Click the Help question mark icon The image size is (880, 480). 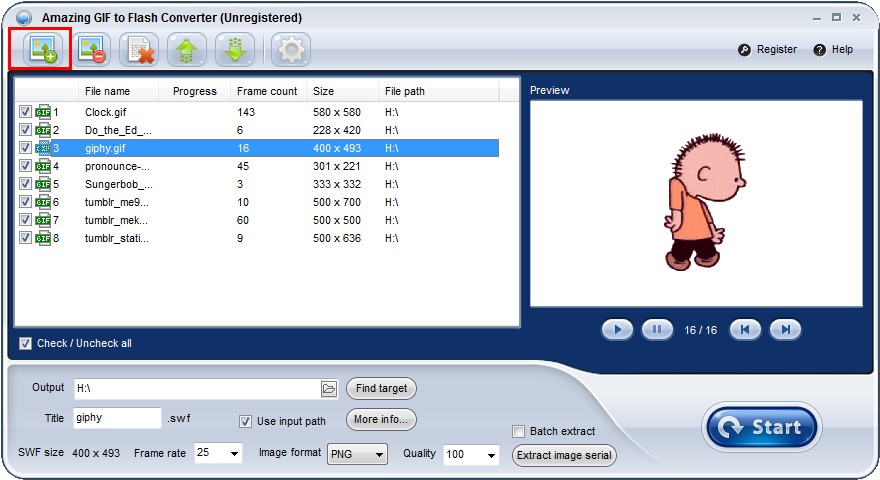click(x=819, y=50)
